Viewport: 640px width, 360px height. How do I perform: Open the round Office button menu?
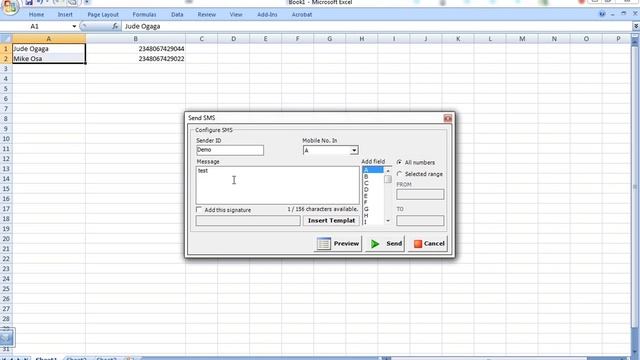click(10, 7)
